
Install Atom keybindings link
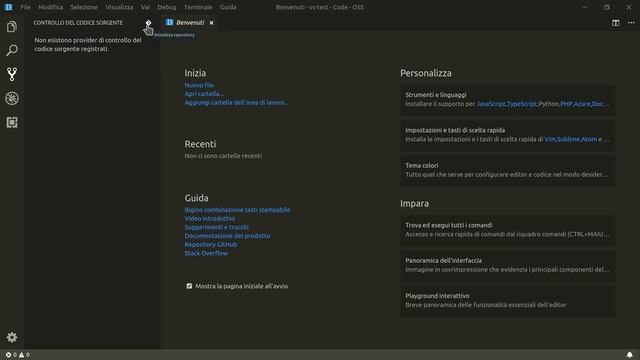pyautogui.click(x=589, y=139)
